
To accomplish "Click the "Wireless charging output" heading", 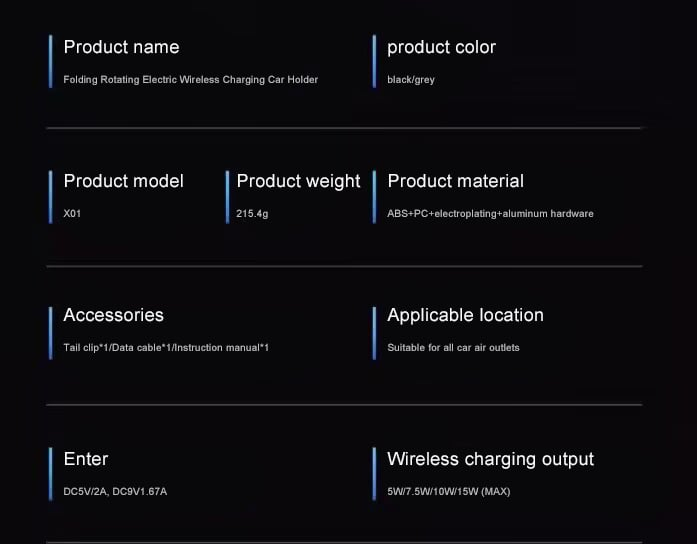I will pyautogui.click(x=490, y=459).
